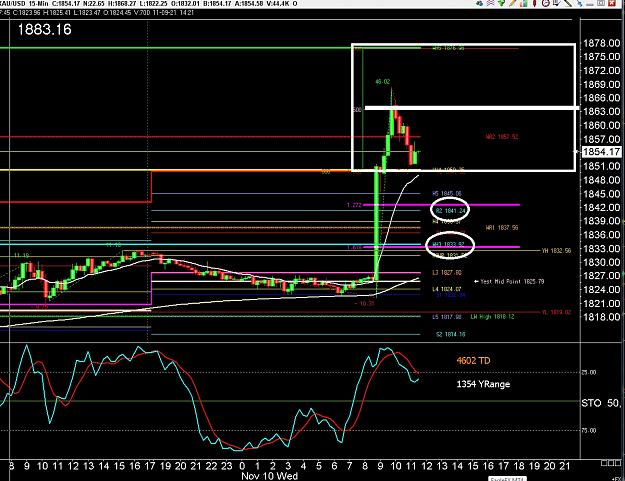Viewport: 625px width, 481px height.
Task: Minimize the chart window
Action: tap(590, 4)
